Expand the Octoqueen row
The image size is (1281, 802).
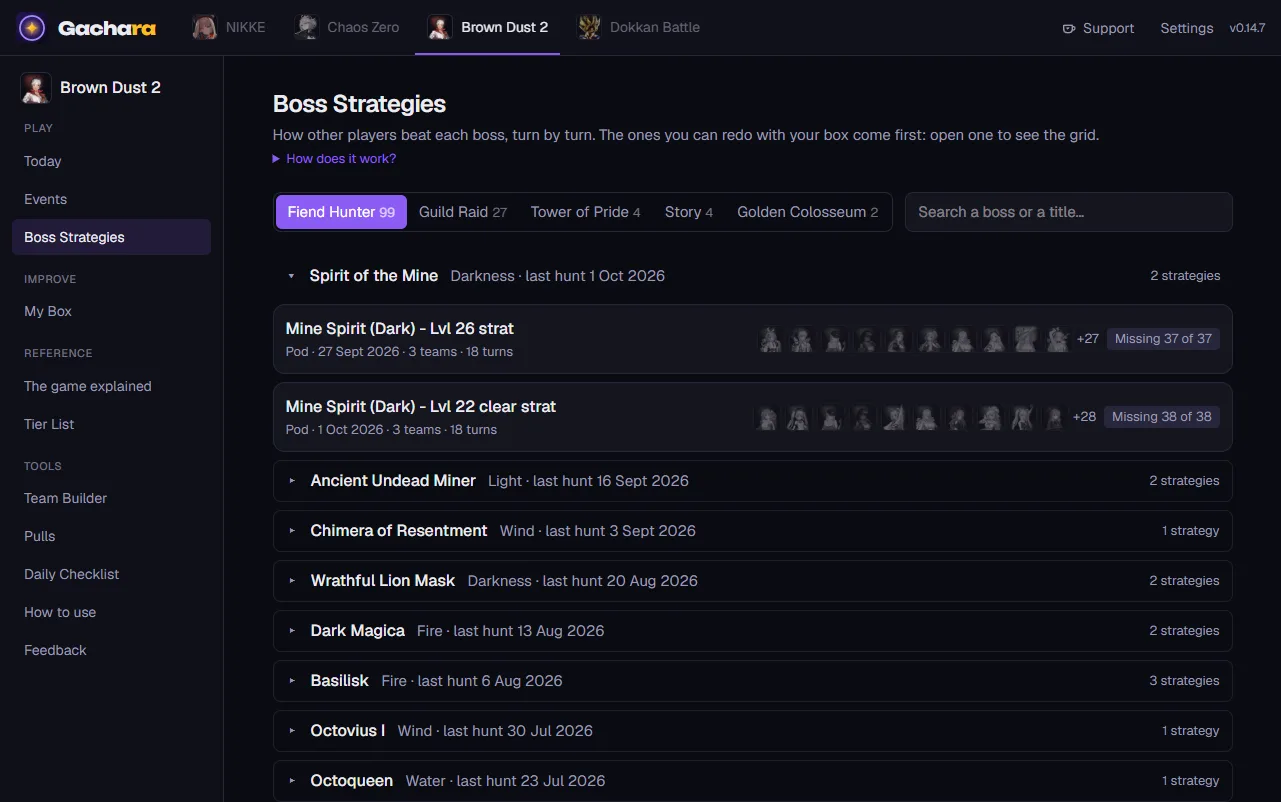tap(752, 781)
